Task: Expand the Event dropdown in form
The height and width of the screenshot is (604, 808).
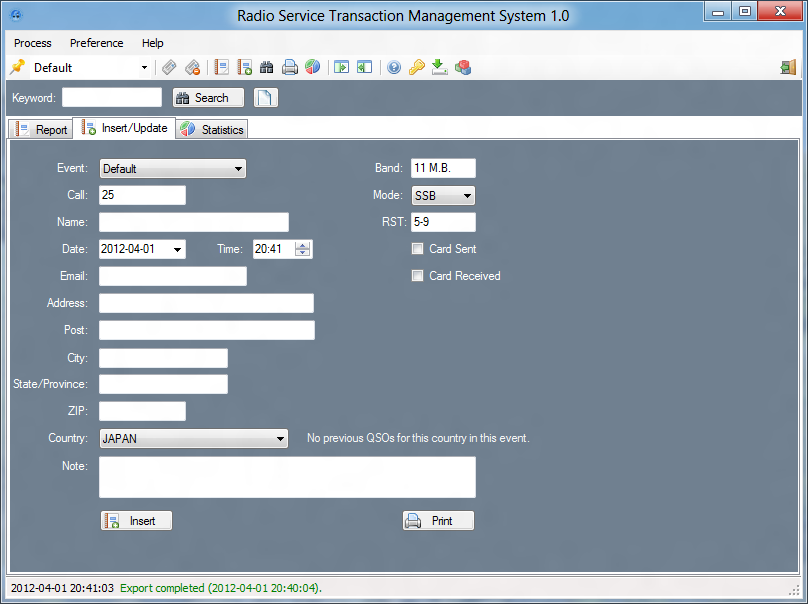Action: [x=238, y=169]
